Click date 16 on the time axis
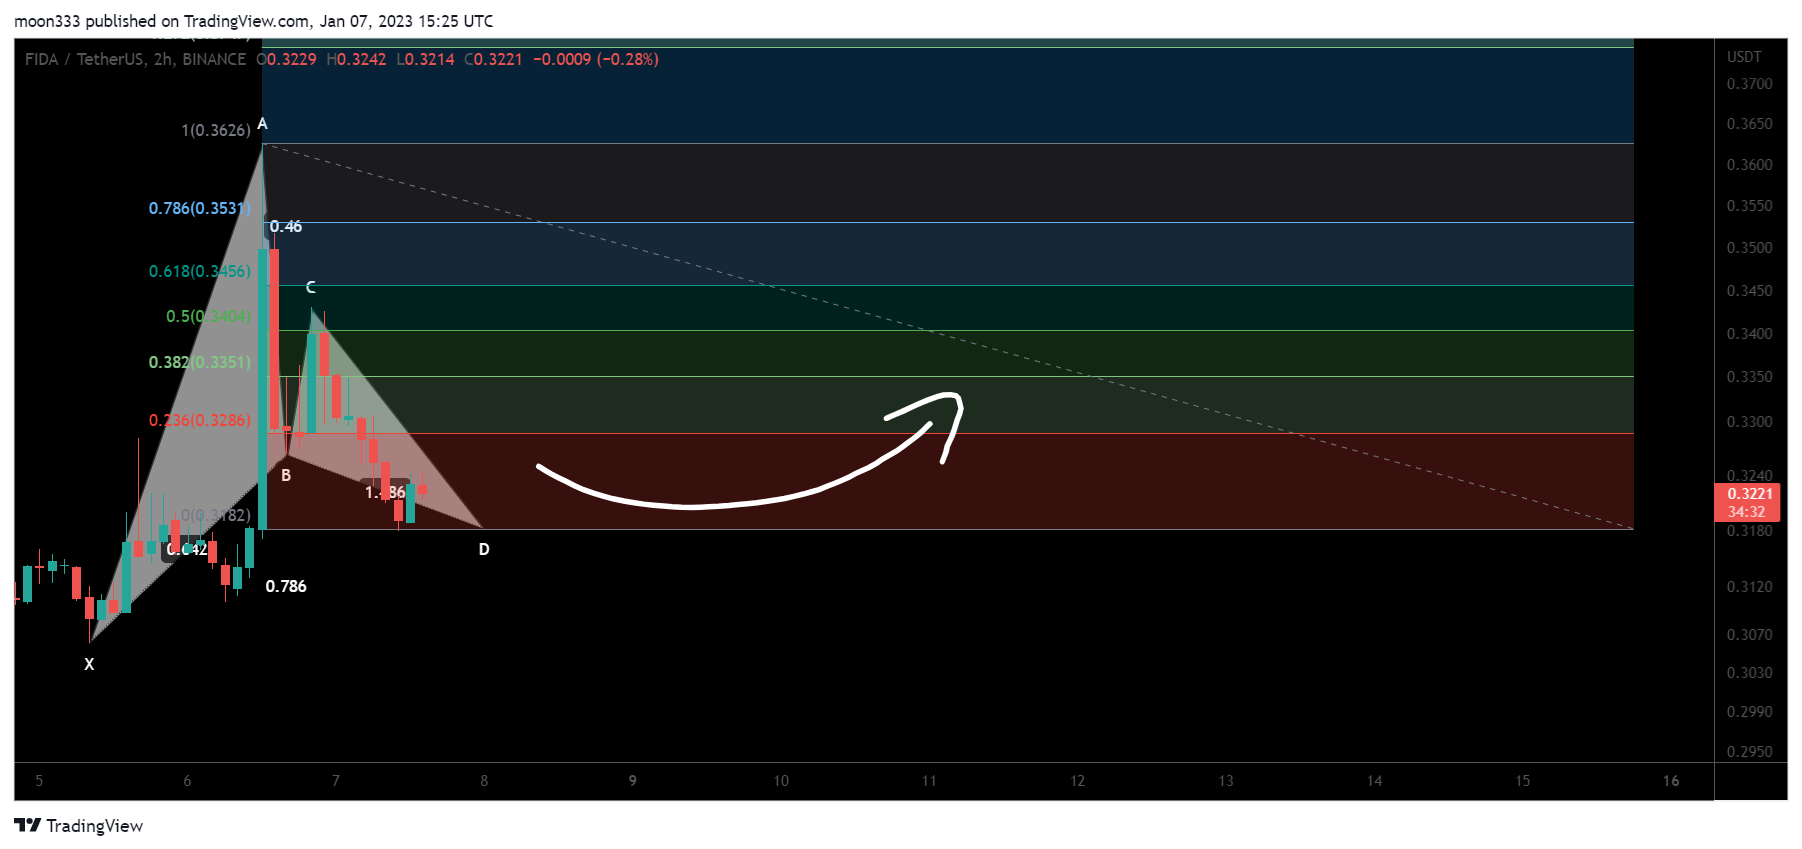This screenshot has height=849, width=1802. pos(1671,781)
